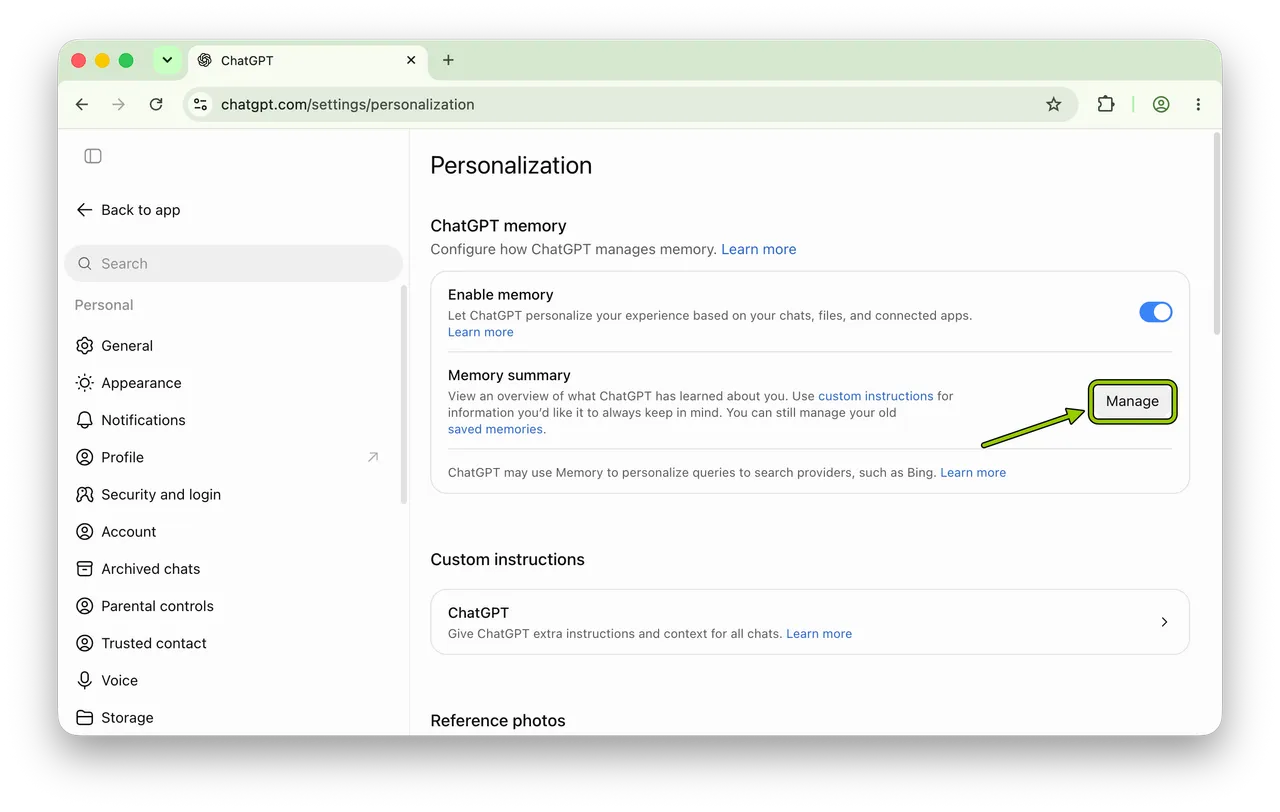Open the browser extensions puzzle icon
This screenshot has width=1280, height=812.
(x=1105, y=104)
